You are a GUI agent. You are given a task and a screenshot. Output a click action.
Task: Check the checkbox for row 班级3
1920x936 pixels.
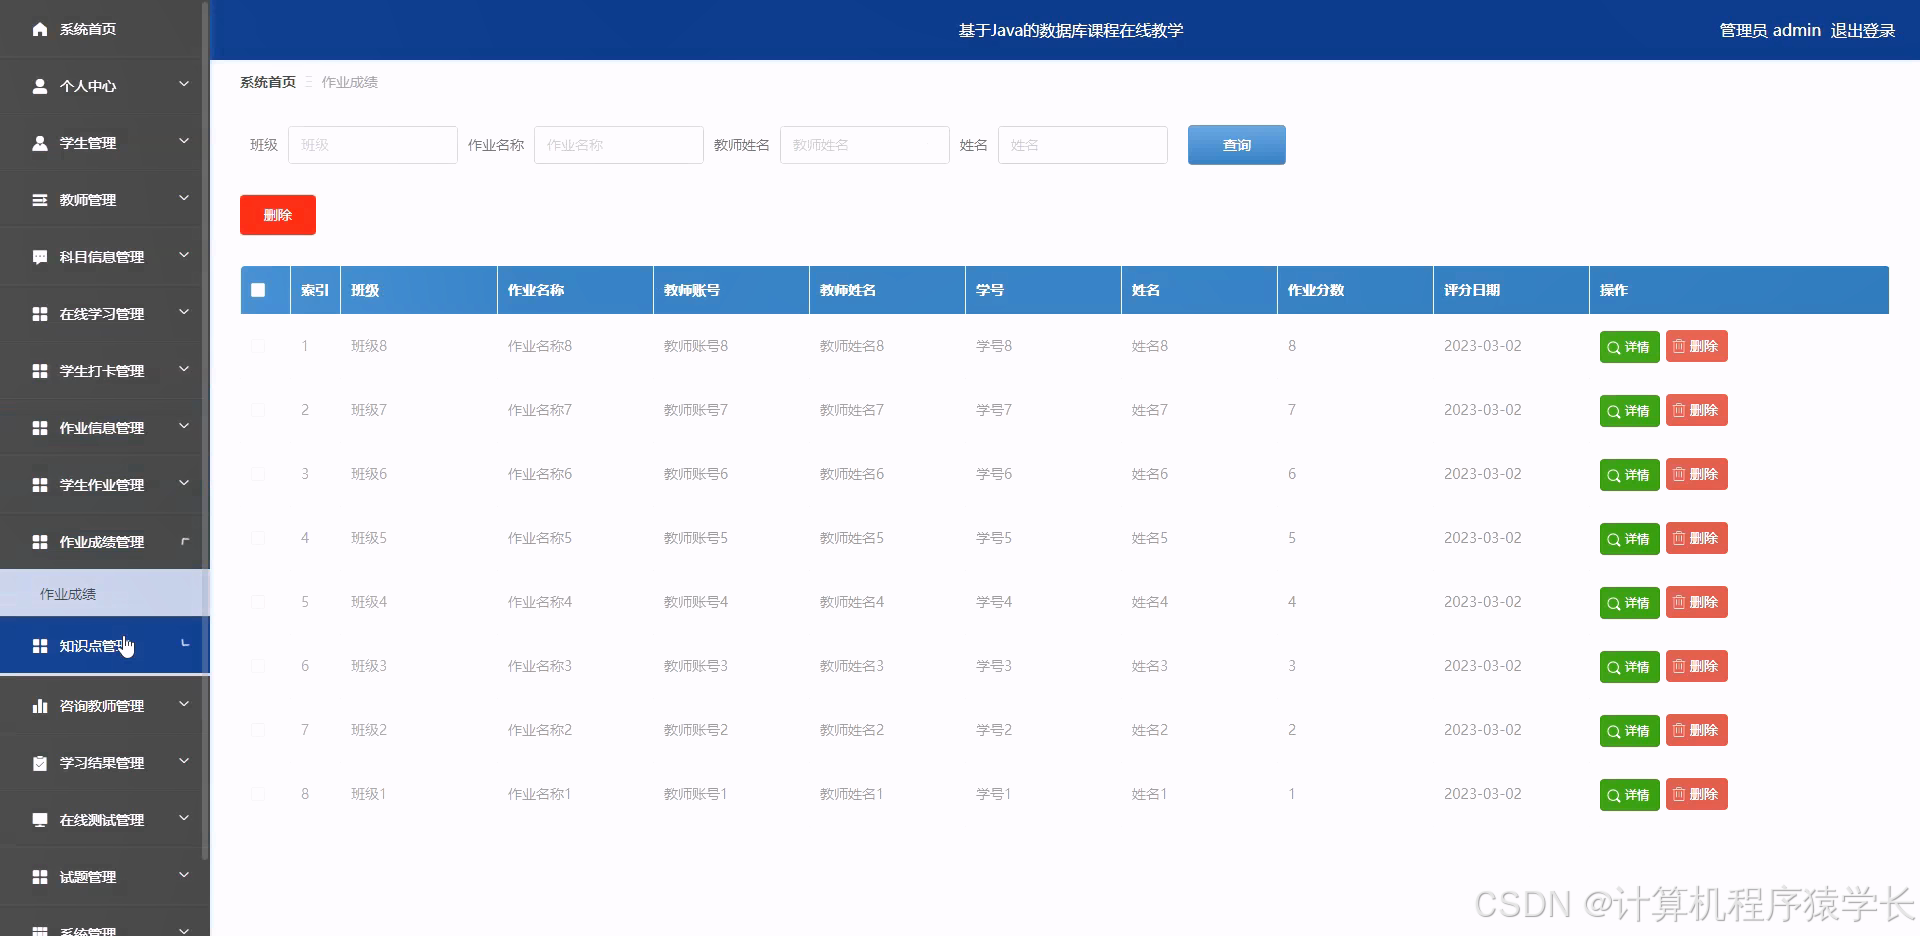(x=258, y=666)
